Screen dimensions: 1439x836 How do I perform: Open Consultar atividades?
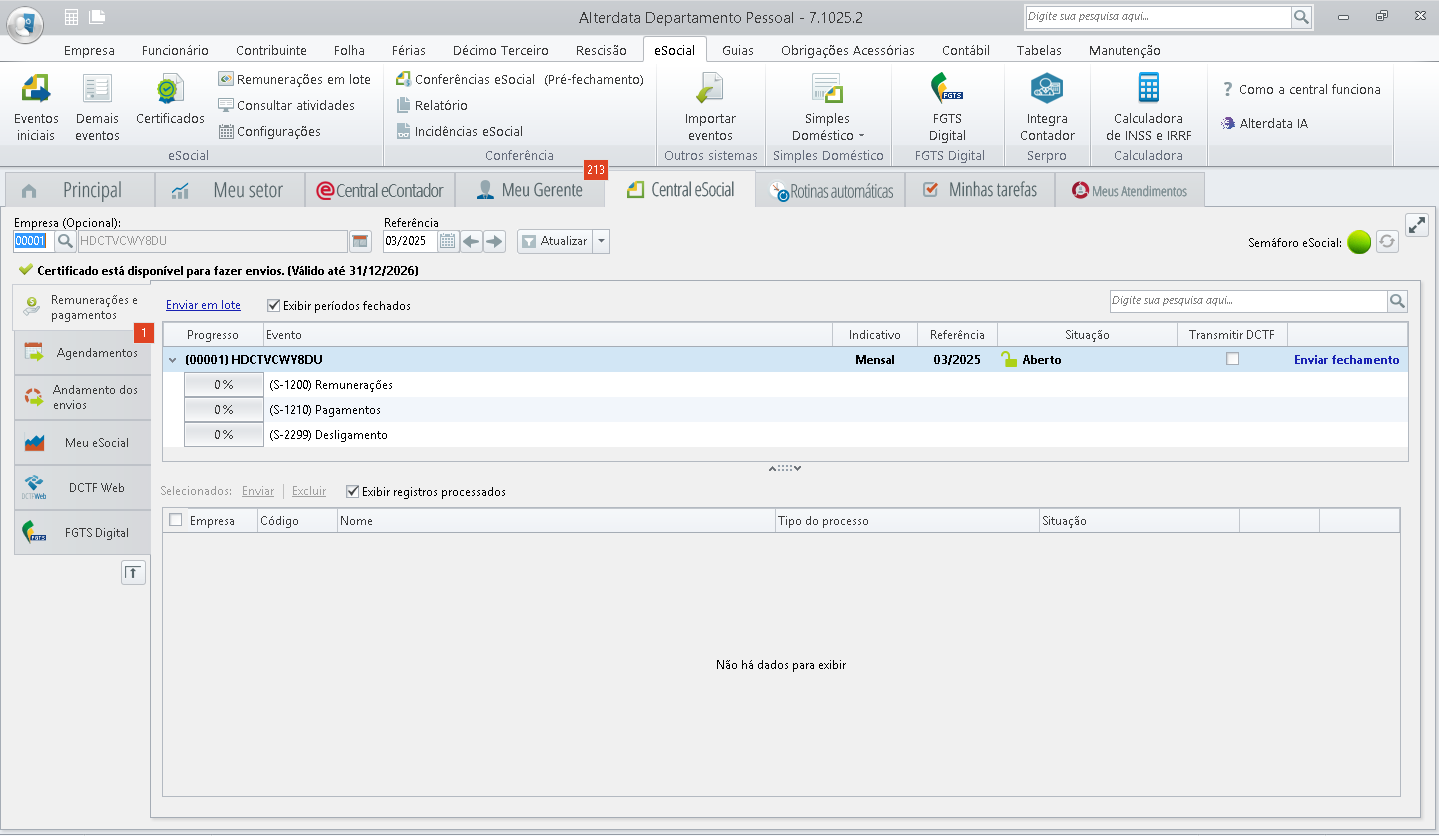point(286,105)
